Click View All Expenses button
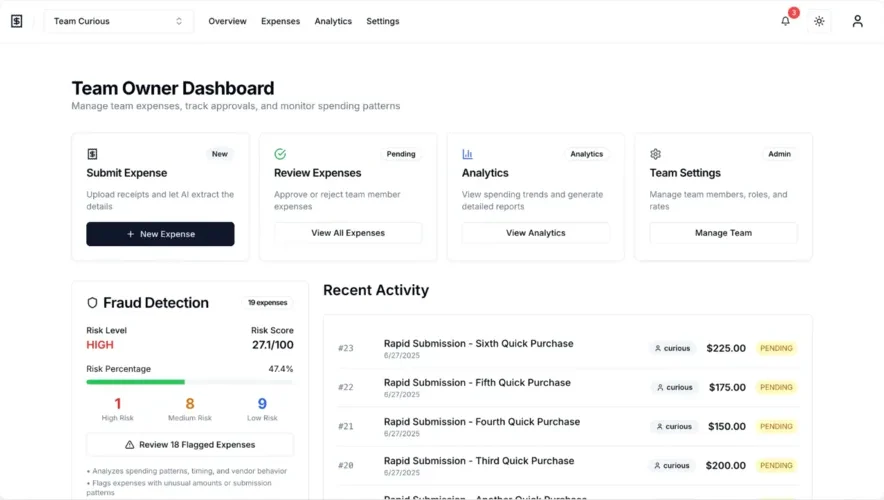 click(x=348, y=233)
